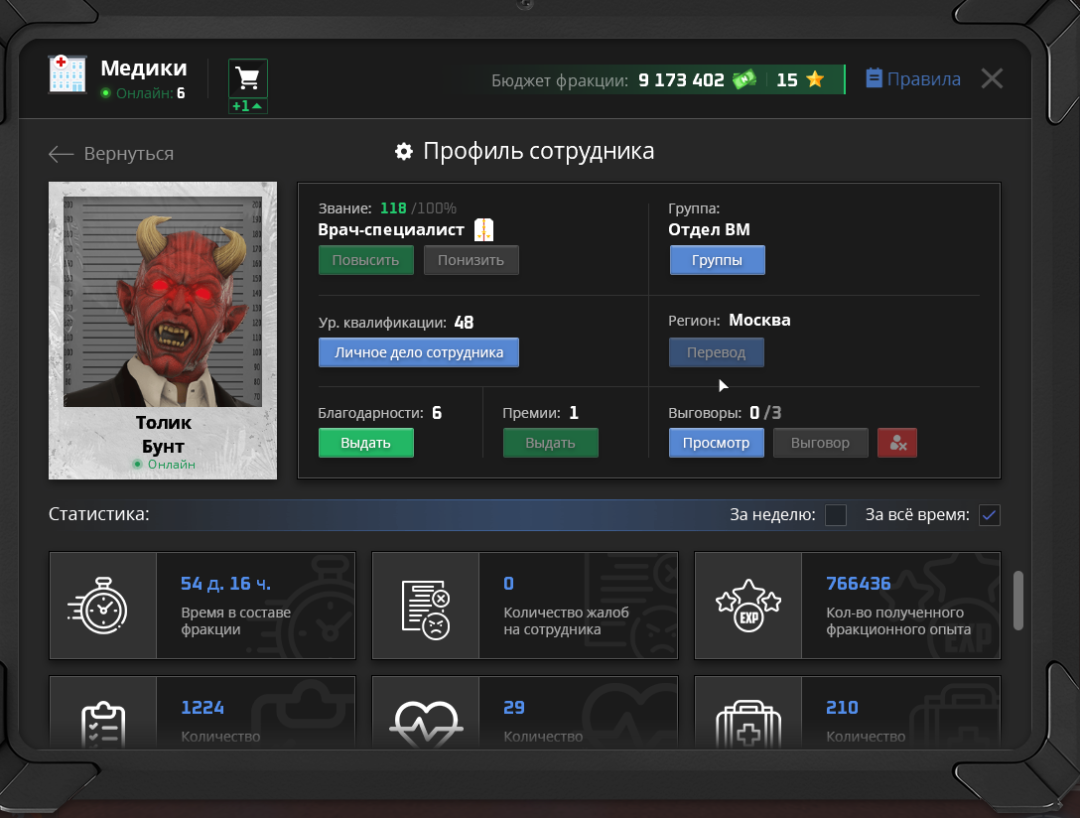Go back using Вернуться
The height and width of the screenshot is (818, 1080).
pyautogui.click(x=111, y=154)
